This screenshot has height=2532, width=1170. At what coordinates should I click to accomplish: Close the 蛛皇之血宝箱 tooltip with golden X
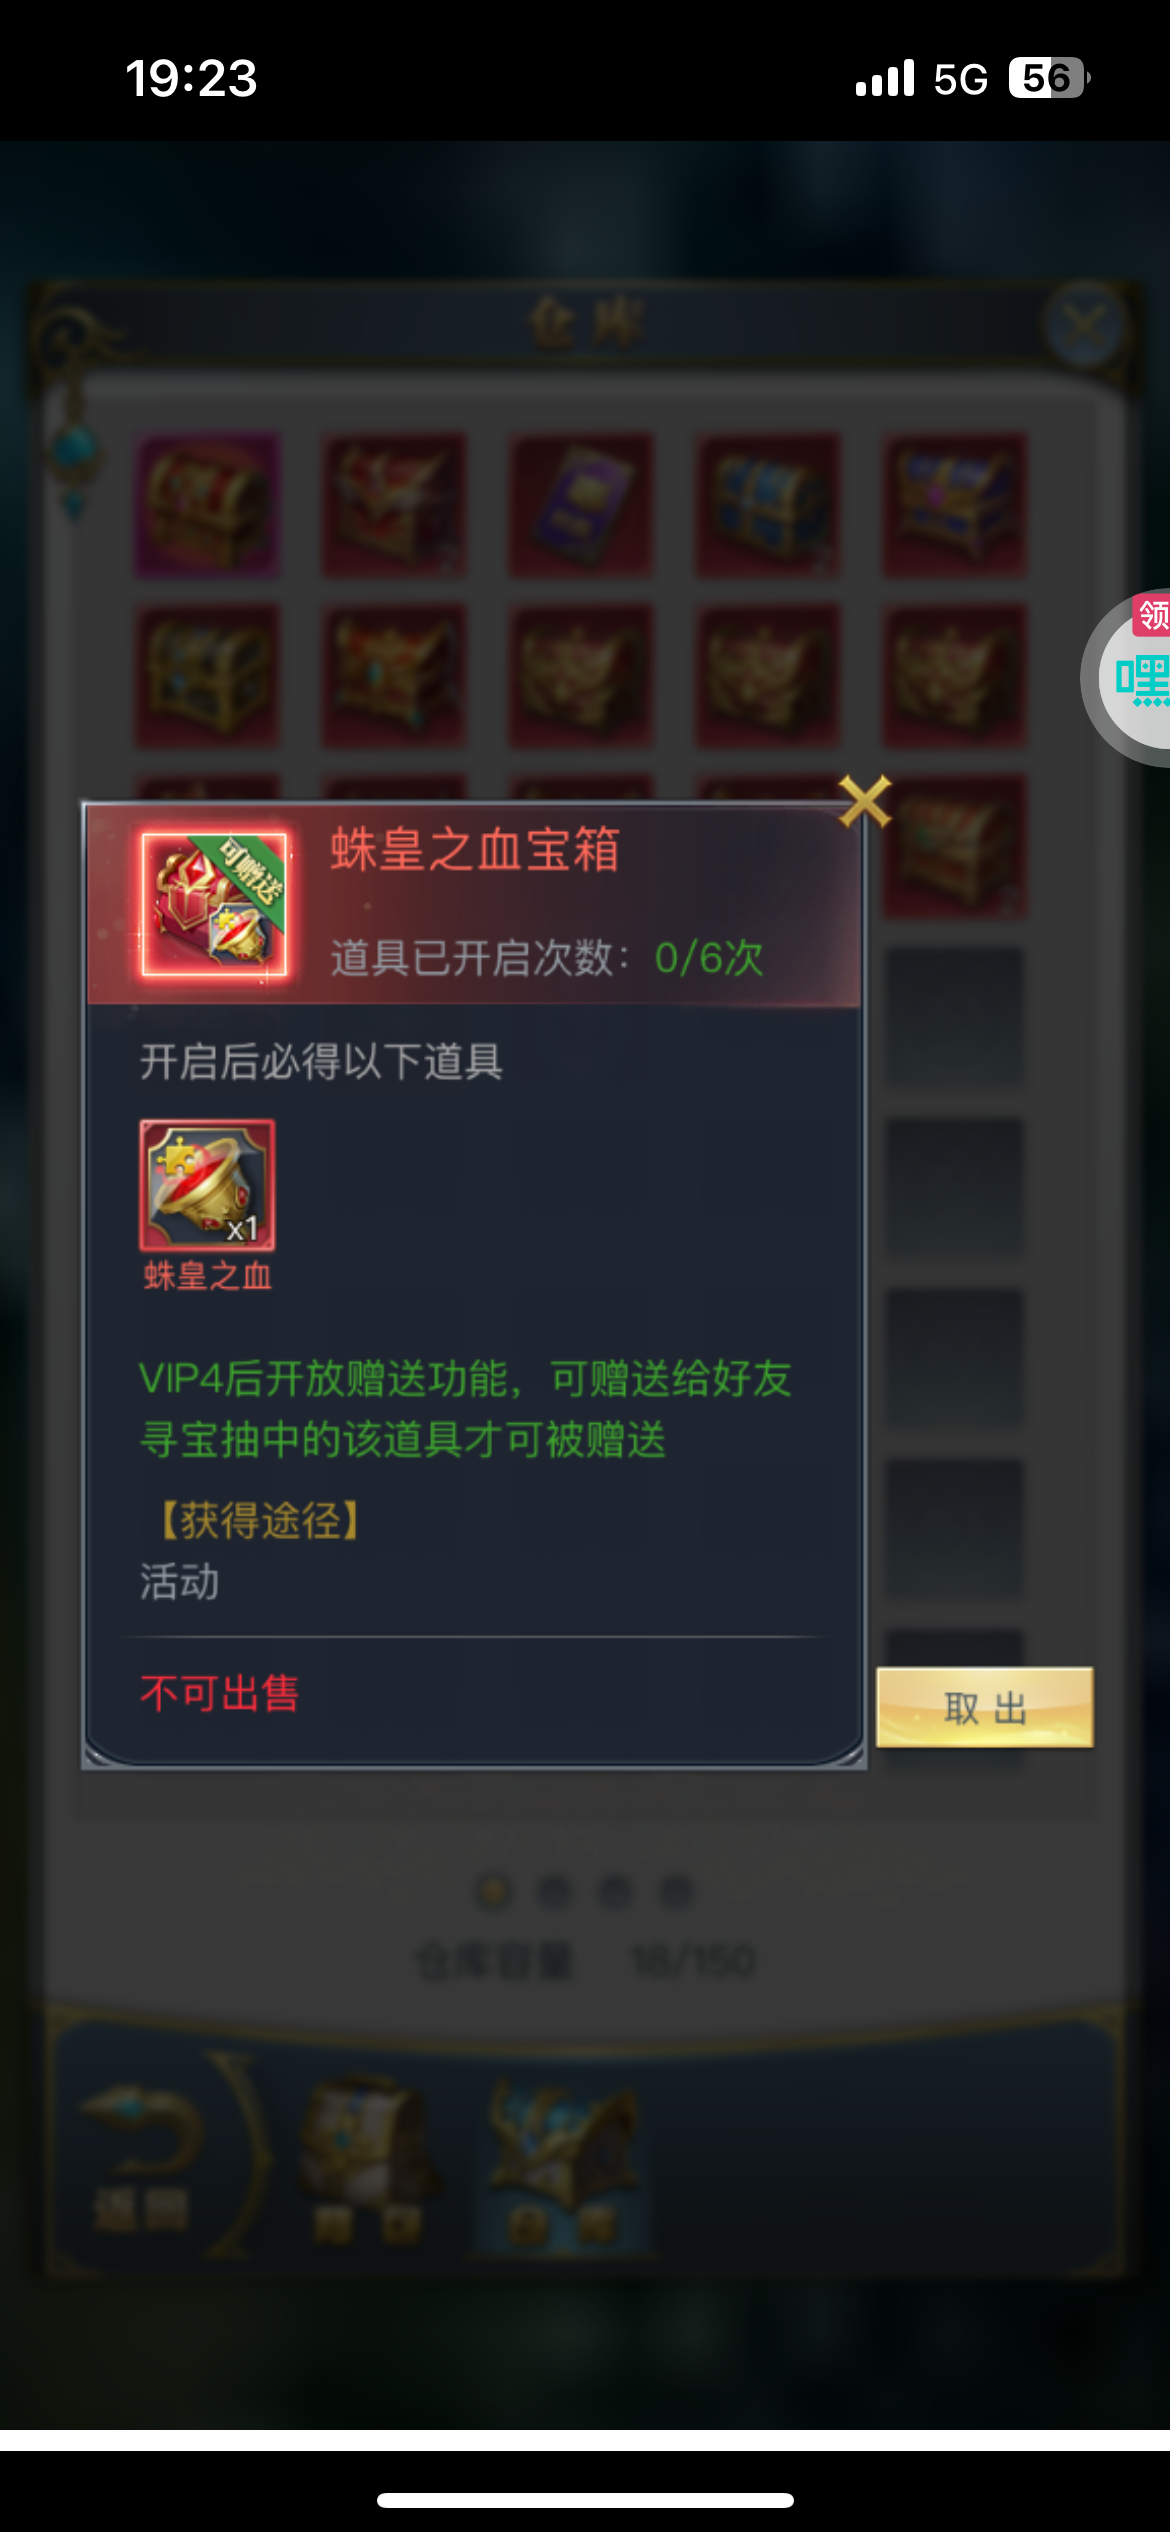tap(865, 802)
